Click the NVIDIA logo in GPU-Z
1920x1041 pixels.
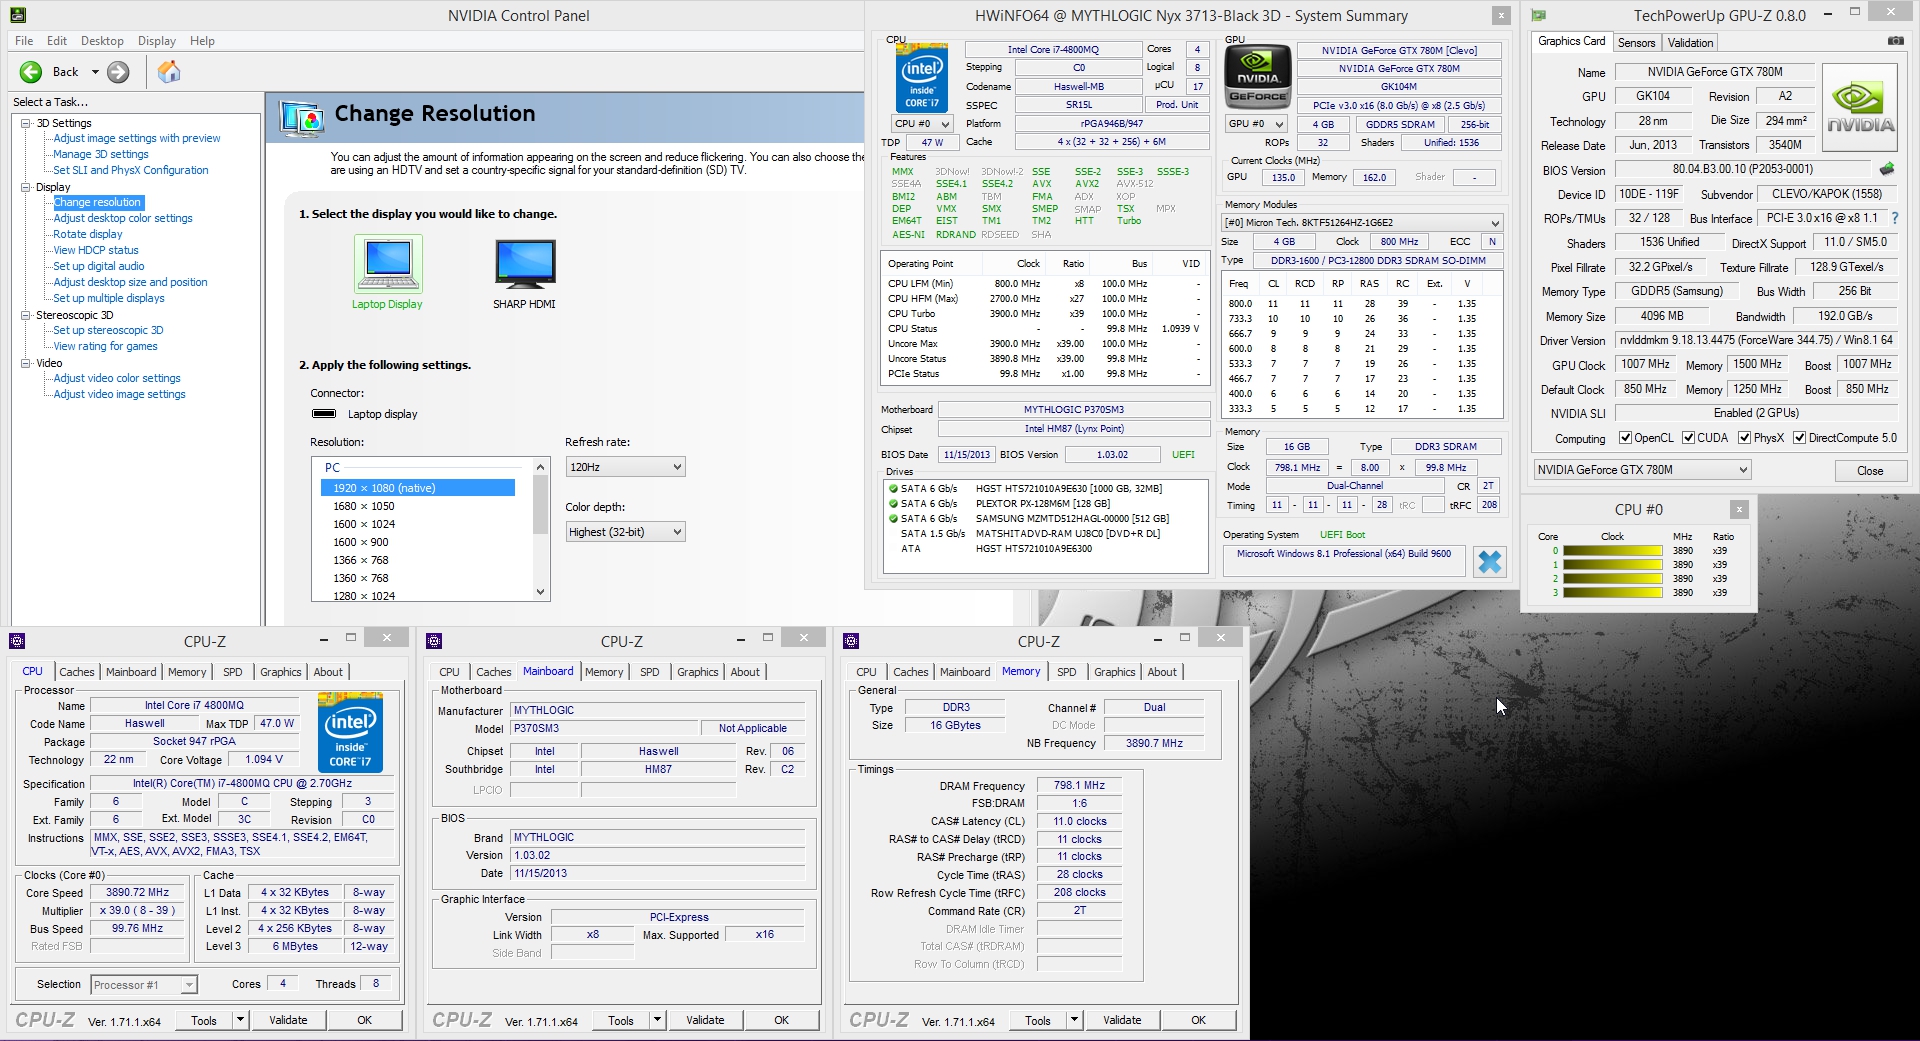(x=1860, y=108)
